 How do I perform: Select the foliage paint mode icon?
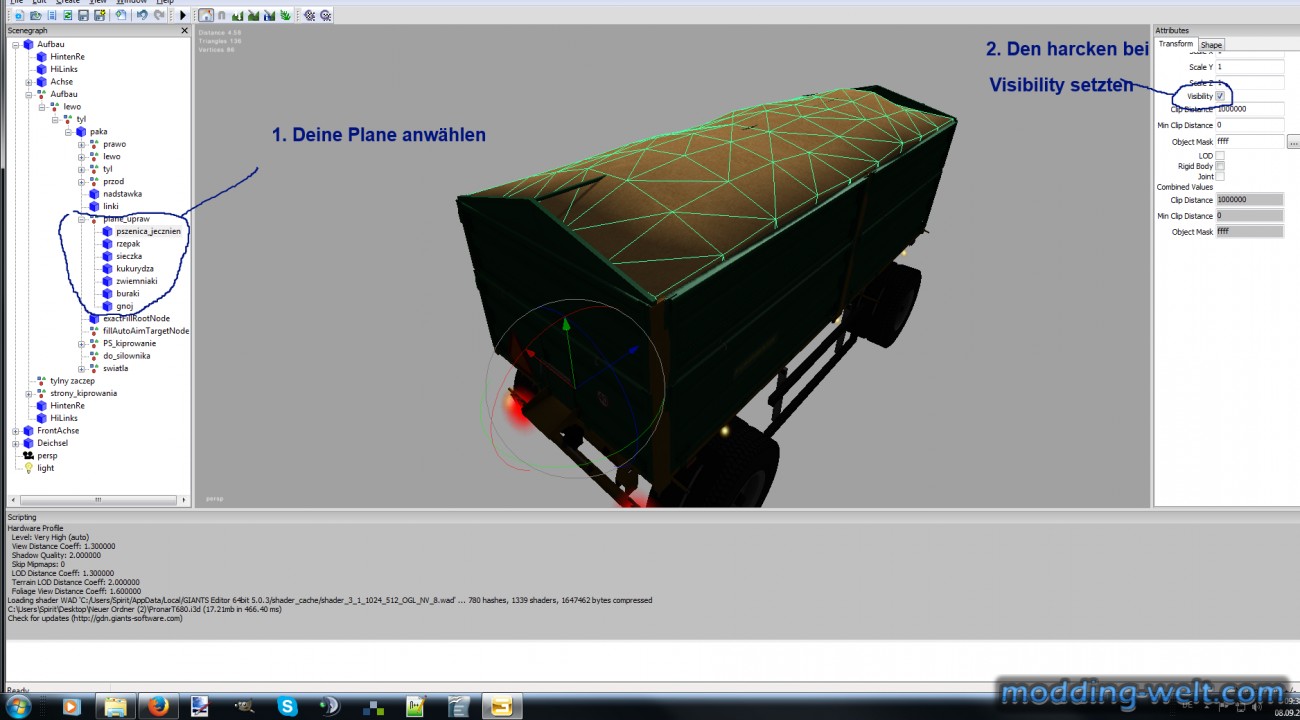tap(285, 16)
